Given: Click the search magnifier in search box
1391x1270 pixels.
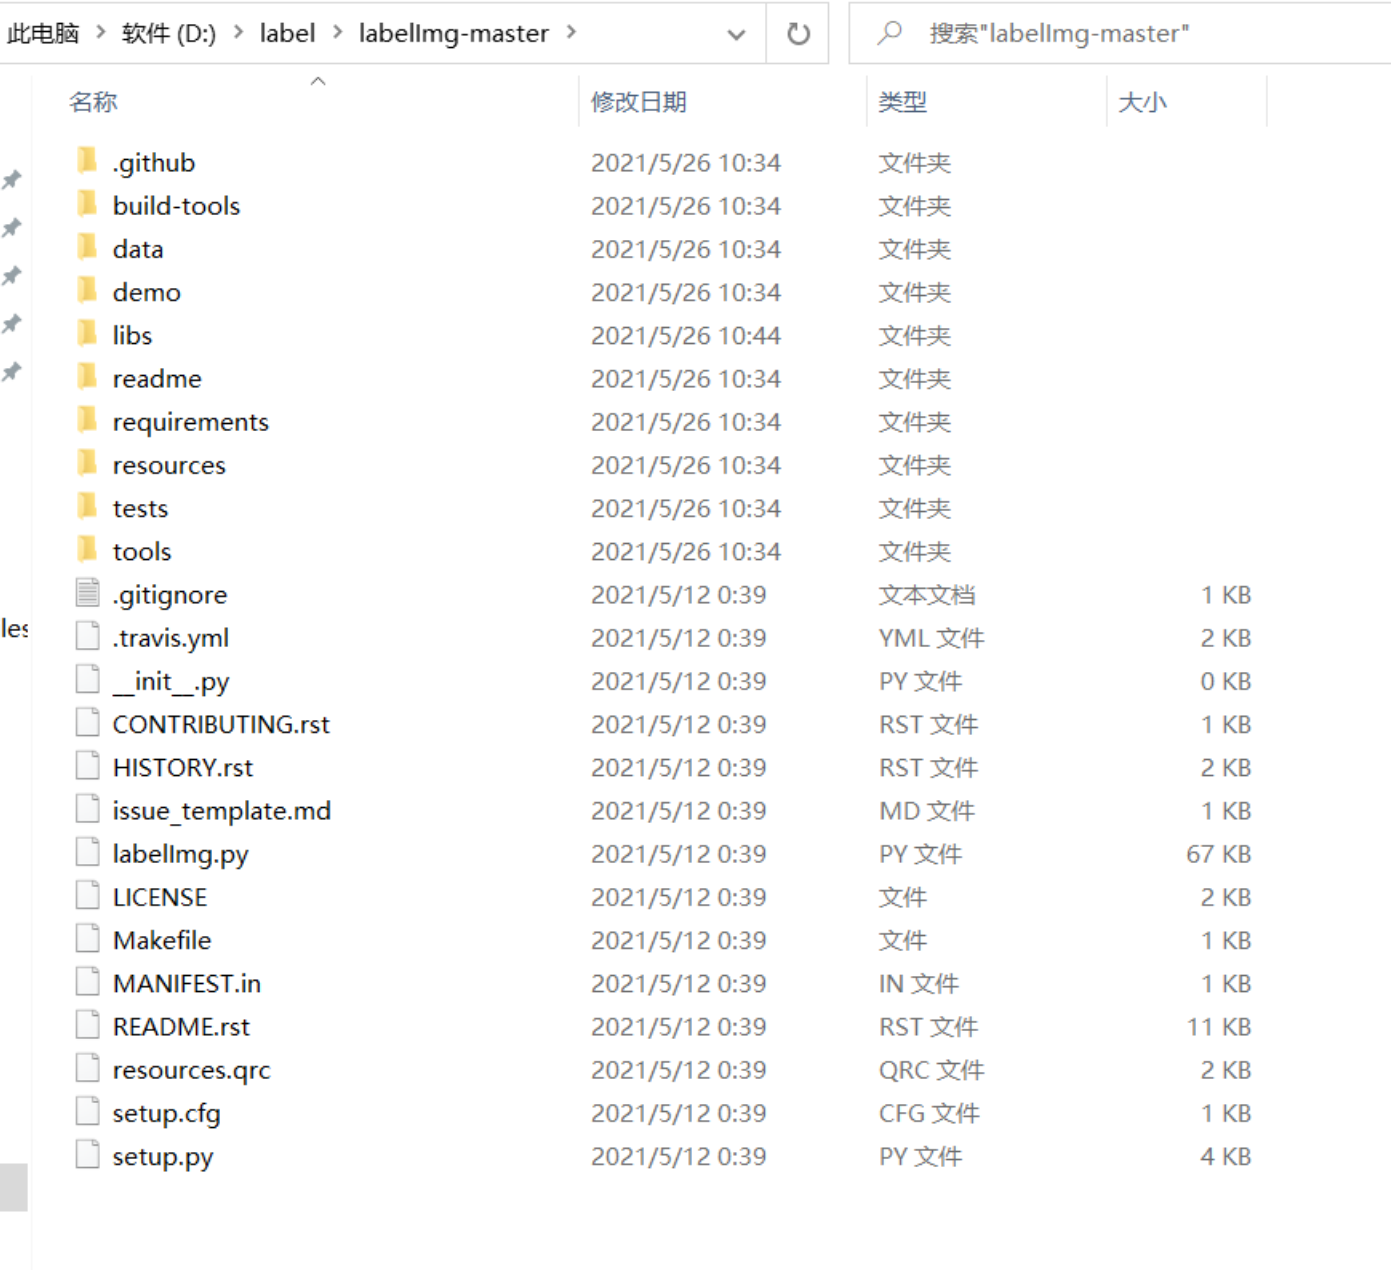Looking at the screenshot, I should coord(888,32).
